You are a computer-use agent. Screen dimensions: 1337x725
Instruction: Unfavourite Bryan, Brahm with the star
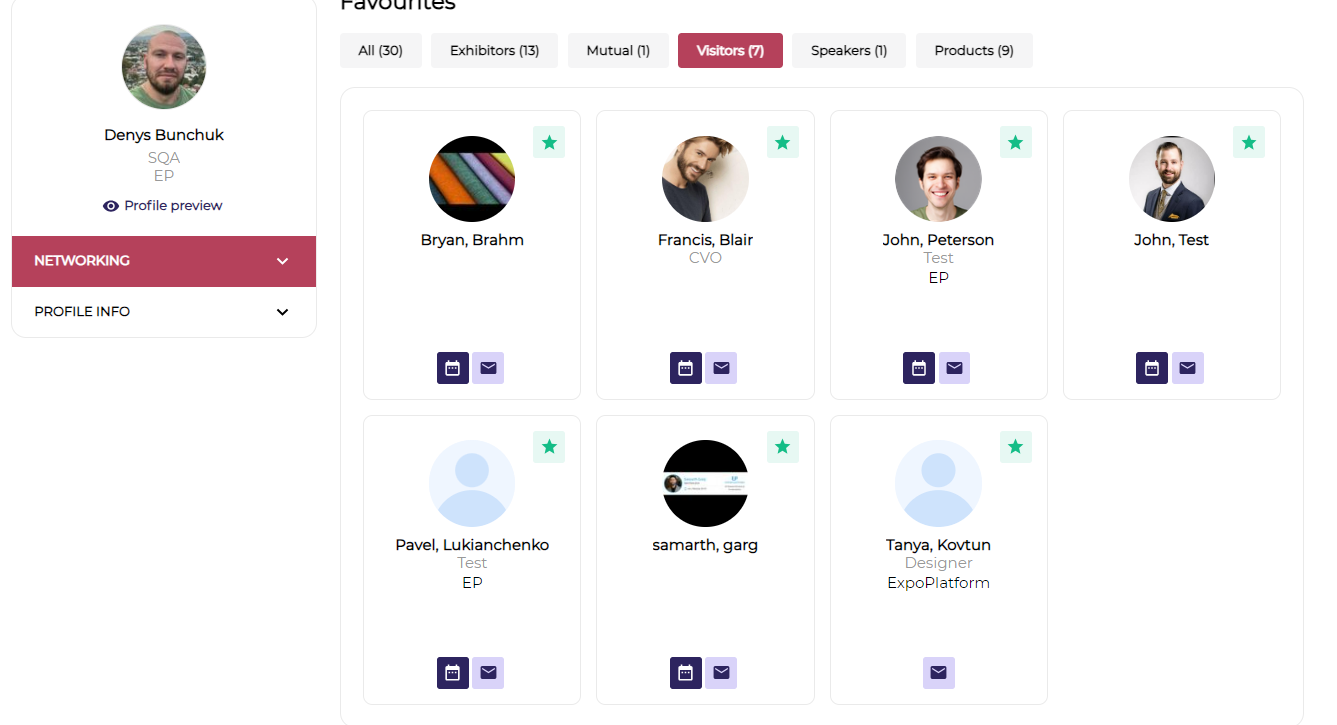[x=549, y=142]
